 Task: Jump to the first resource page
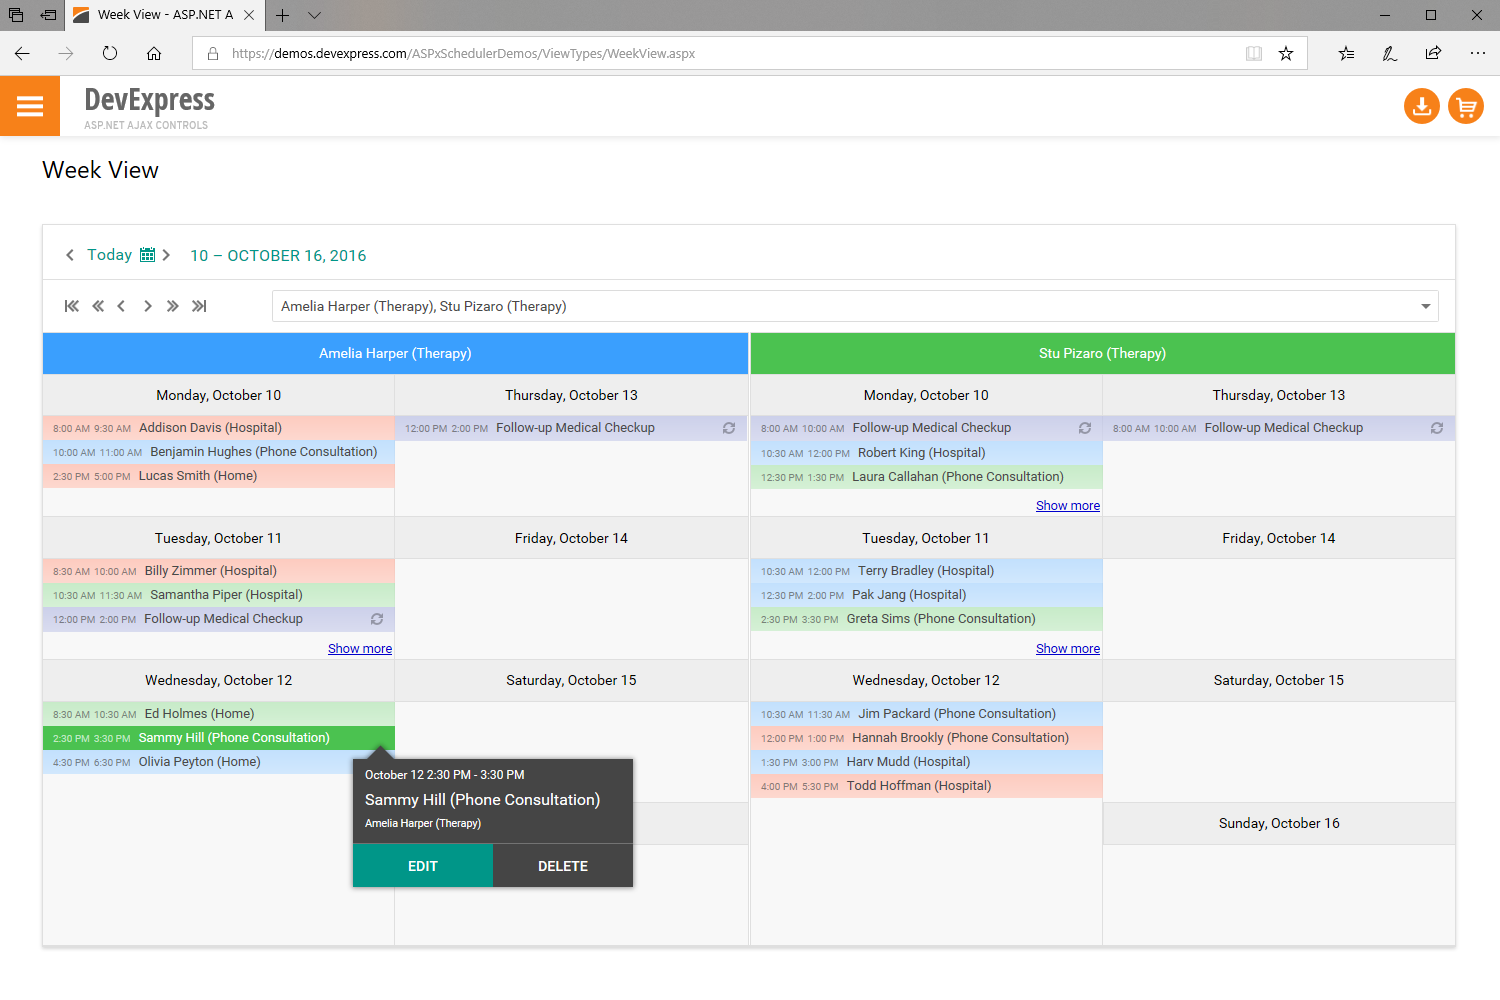71,306
